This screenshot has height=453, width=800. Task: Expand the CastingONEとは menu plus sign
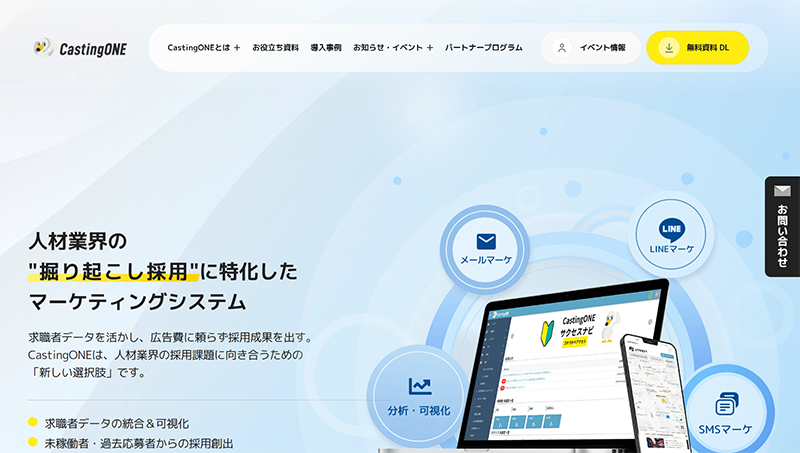(237, 48)
